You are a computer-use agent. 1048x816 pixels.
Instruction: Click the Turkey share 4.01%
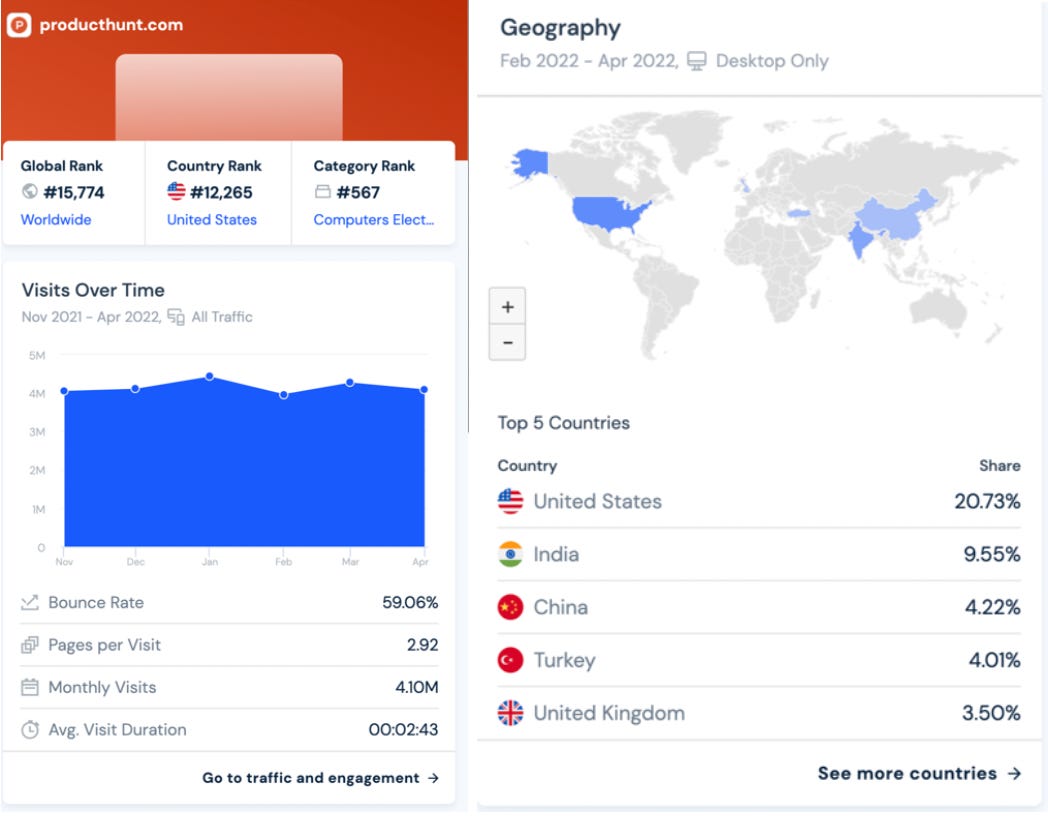pyautogui.click(x=995, y=661)
